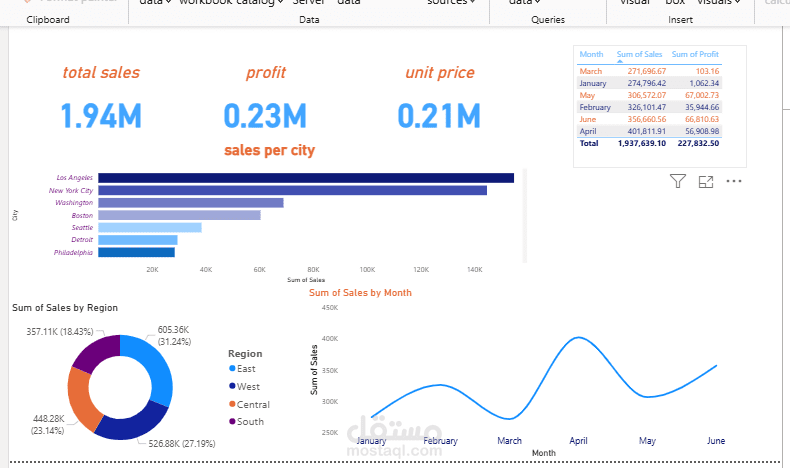Click the 'Sum of Sales by Month' title
The width and height of the screenshot is (790, 468).
(x=360, y=293)
